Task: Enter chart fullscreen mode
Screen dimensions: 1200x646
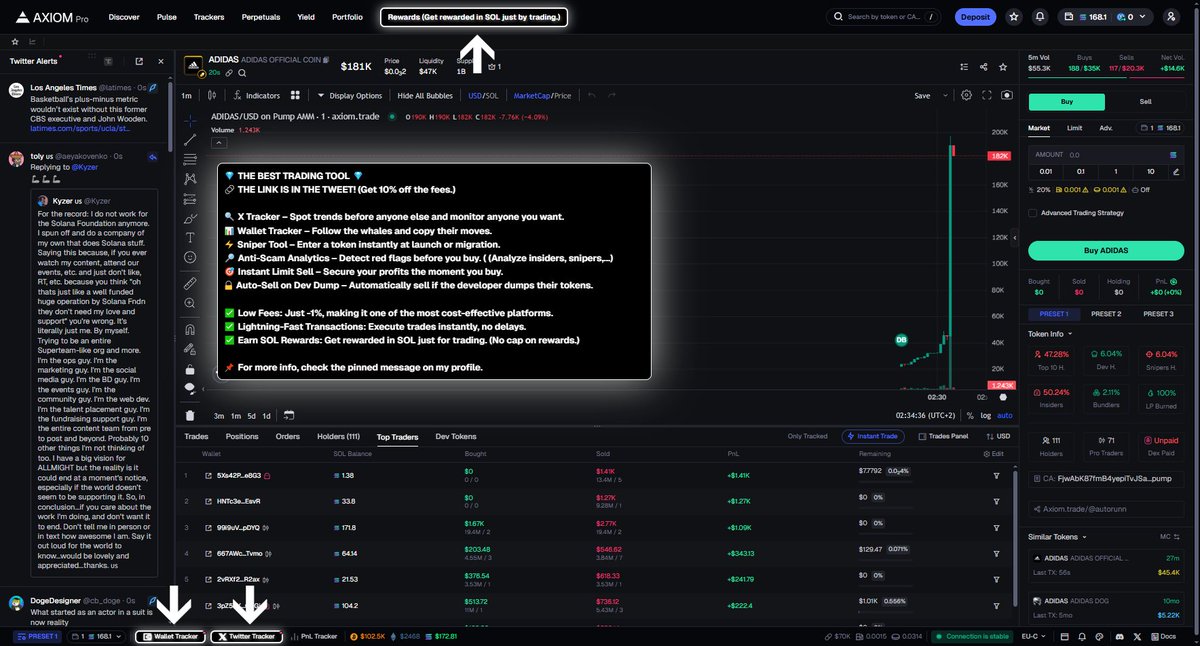Action: (987, 95)
